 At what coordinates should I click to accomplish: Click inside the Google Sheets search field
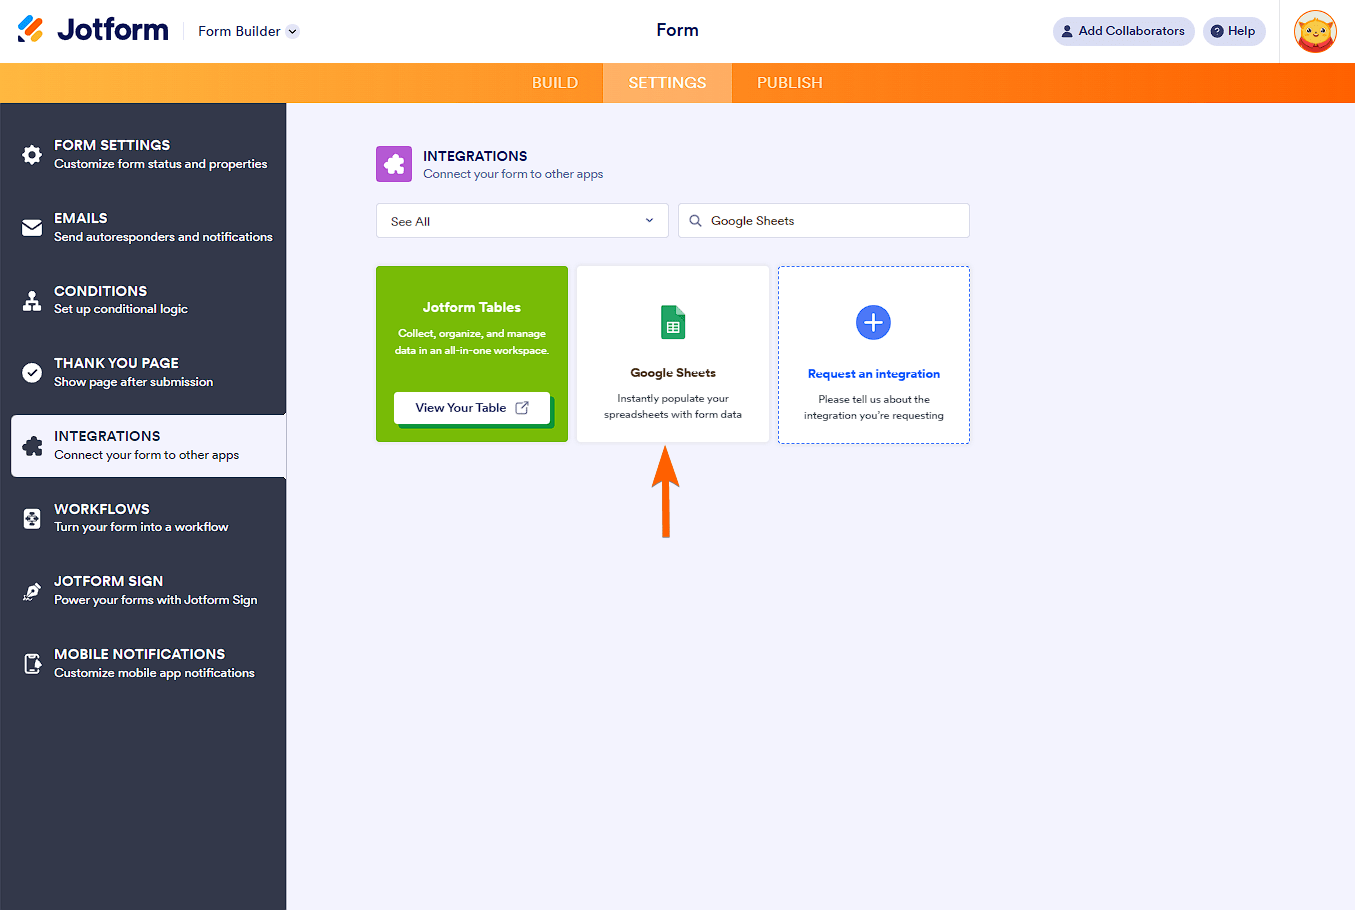tap(850, 220)
